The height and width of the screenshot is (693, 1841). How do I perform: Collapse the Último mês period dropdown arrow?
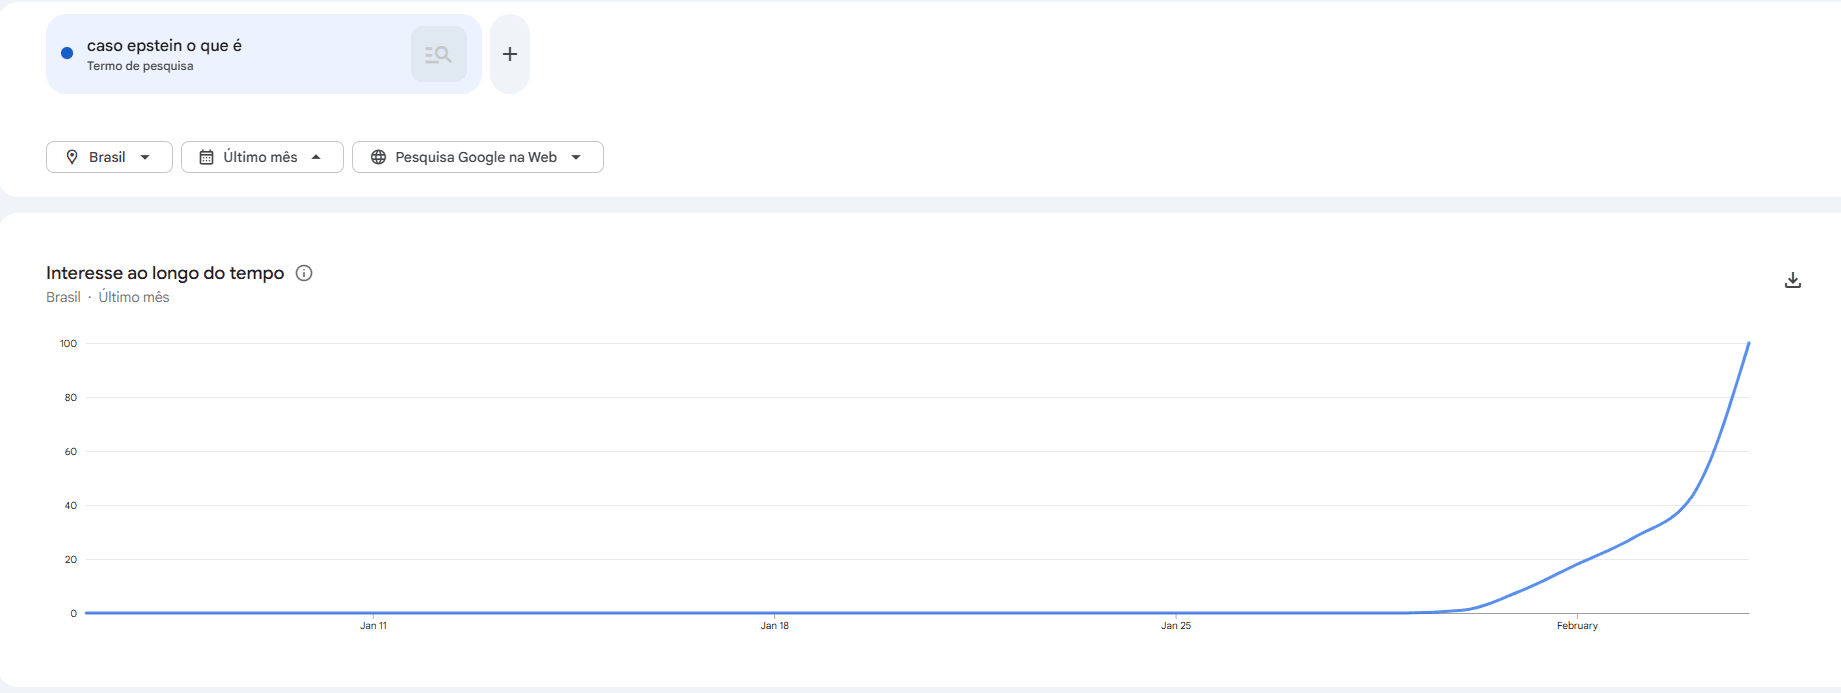pos(316,157)
